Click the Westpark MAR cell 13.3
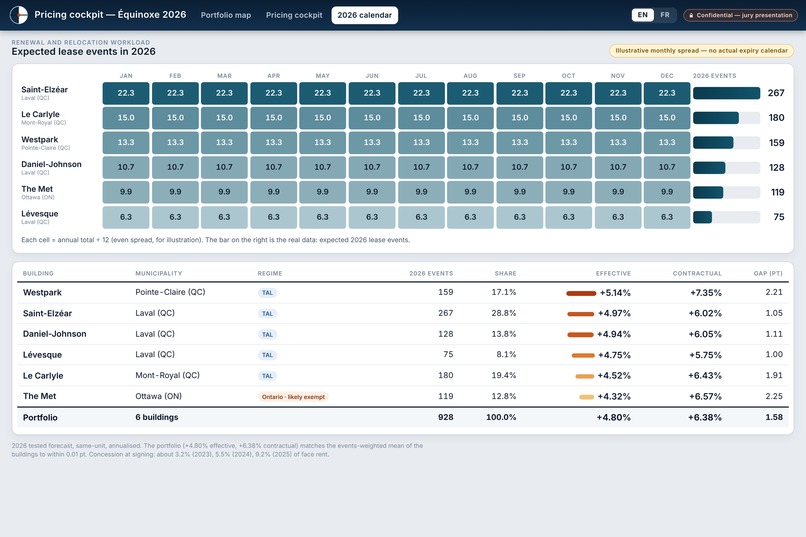This screenshot has width=806, height=537. pos(224,142)
